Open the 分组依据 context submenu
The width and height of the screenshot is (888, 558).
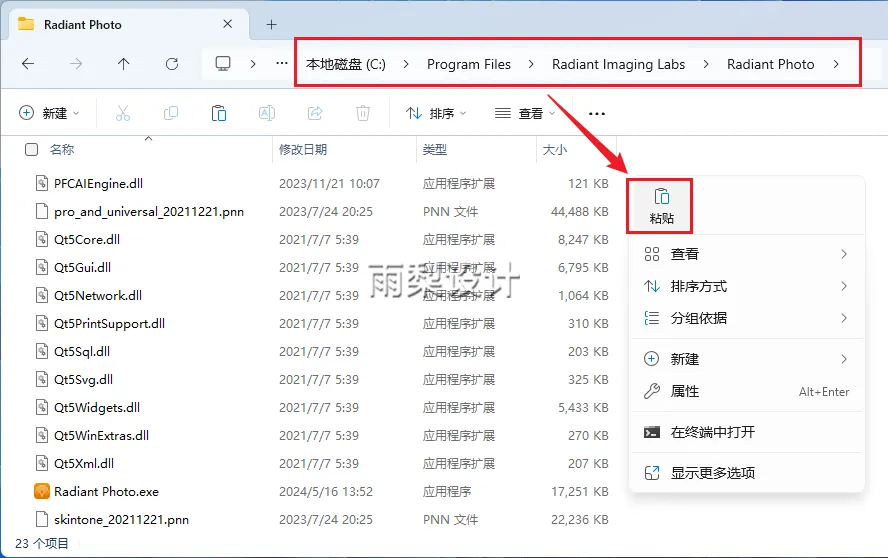(746, 318)
